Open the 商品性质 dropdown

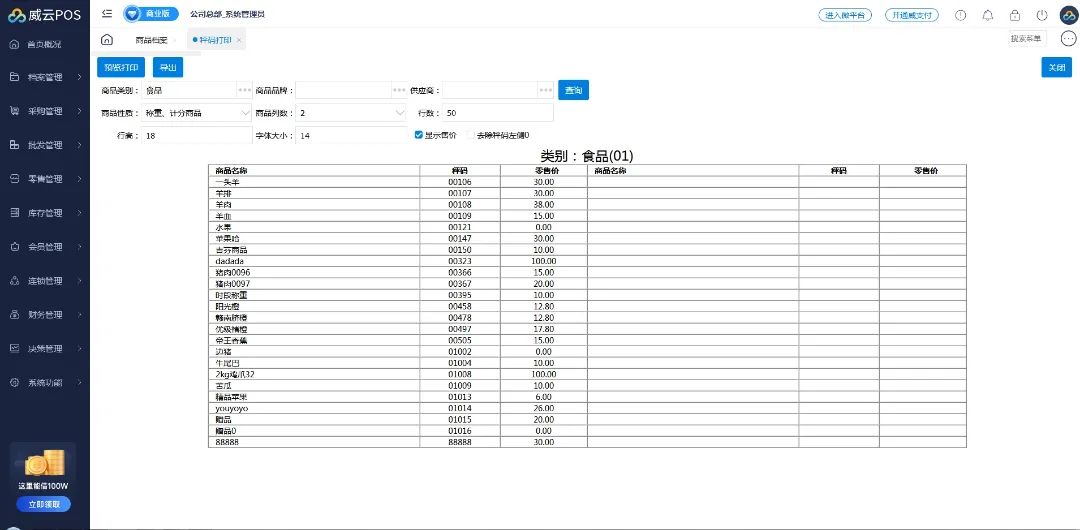197,113
